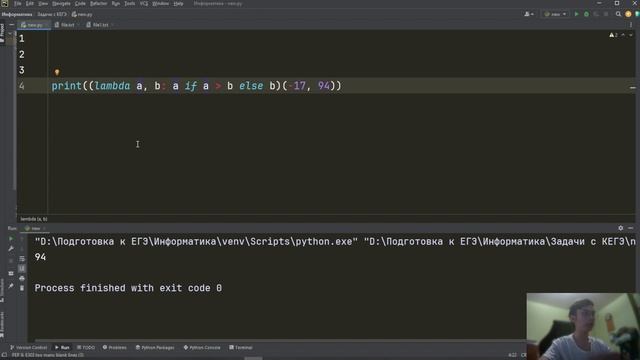Open the Tools menu
This screenshot has width=640, height=360.
coord(129,4)
